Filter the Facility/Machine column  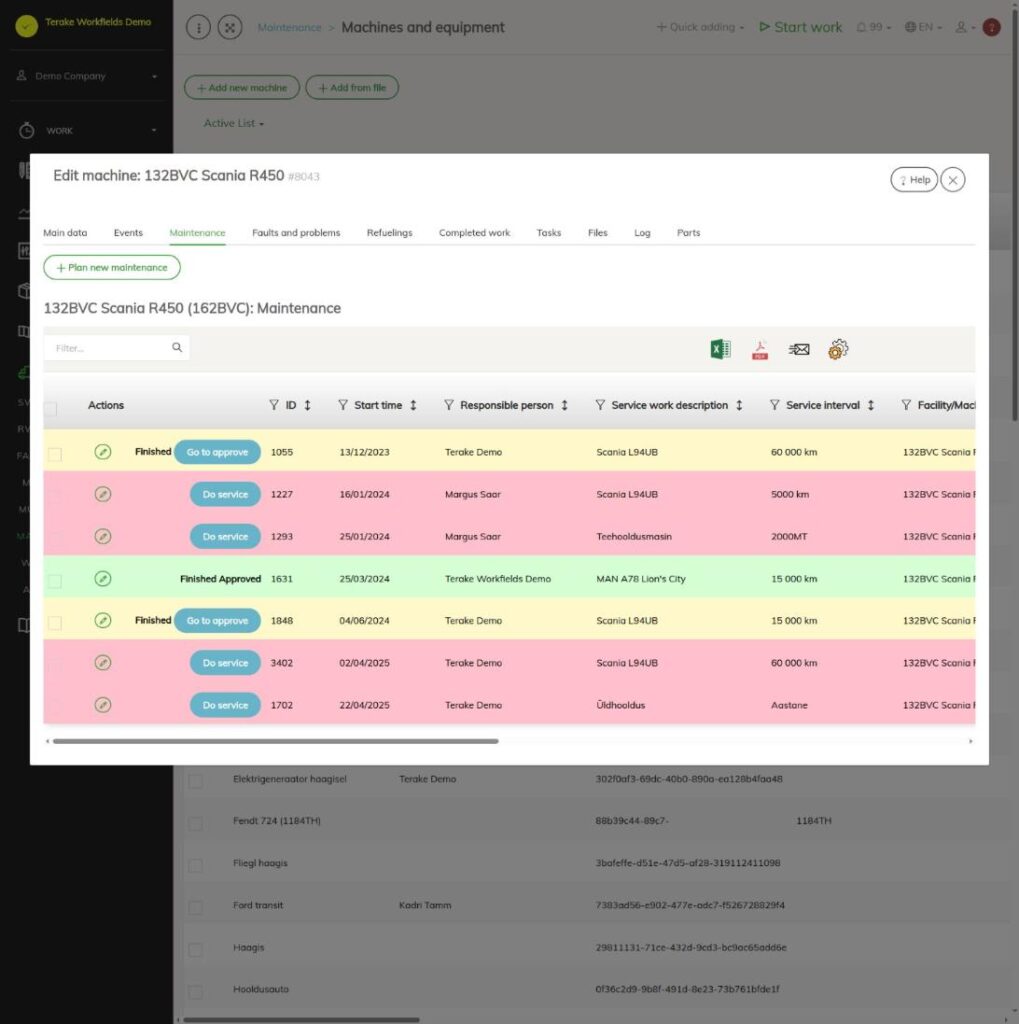point(906,405)
